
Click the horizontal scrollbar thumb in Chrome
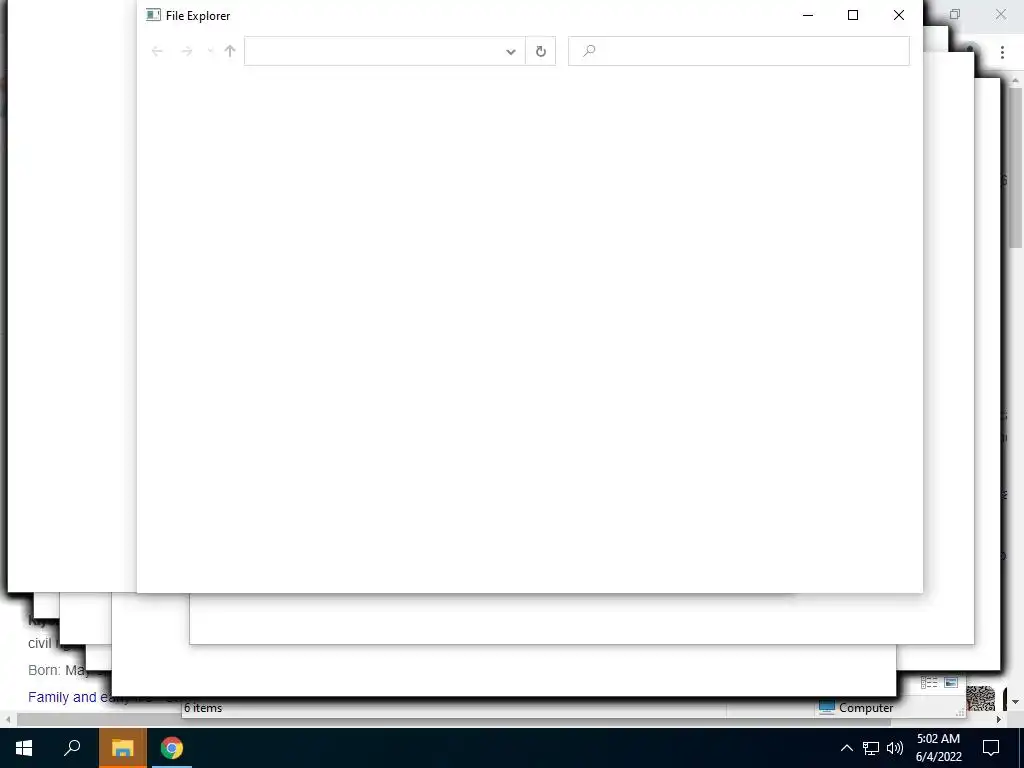click(453, 720)
